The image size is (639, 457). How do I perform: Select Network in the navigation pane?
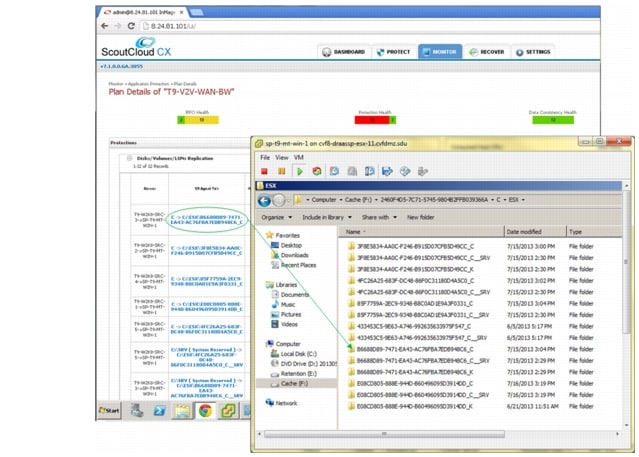281,403
